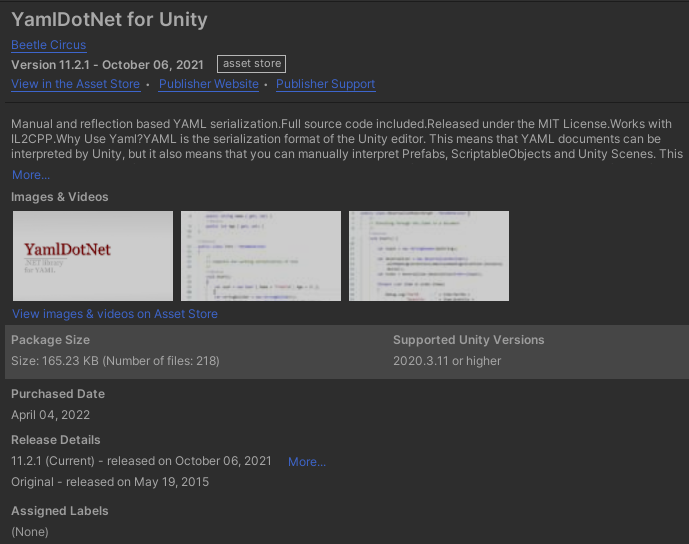Click the Package Size heading
Image resolution: width=689 pixels, height=544 pixels.
pos(51,340)
